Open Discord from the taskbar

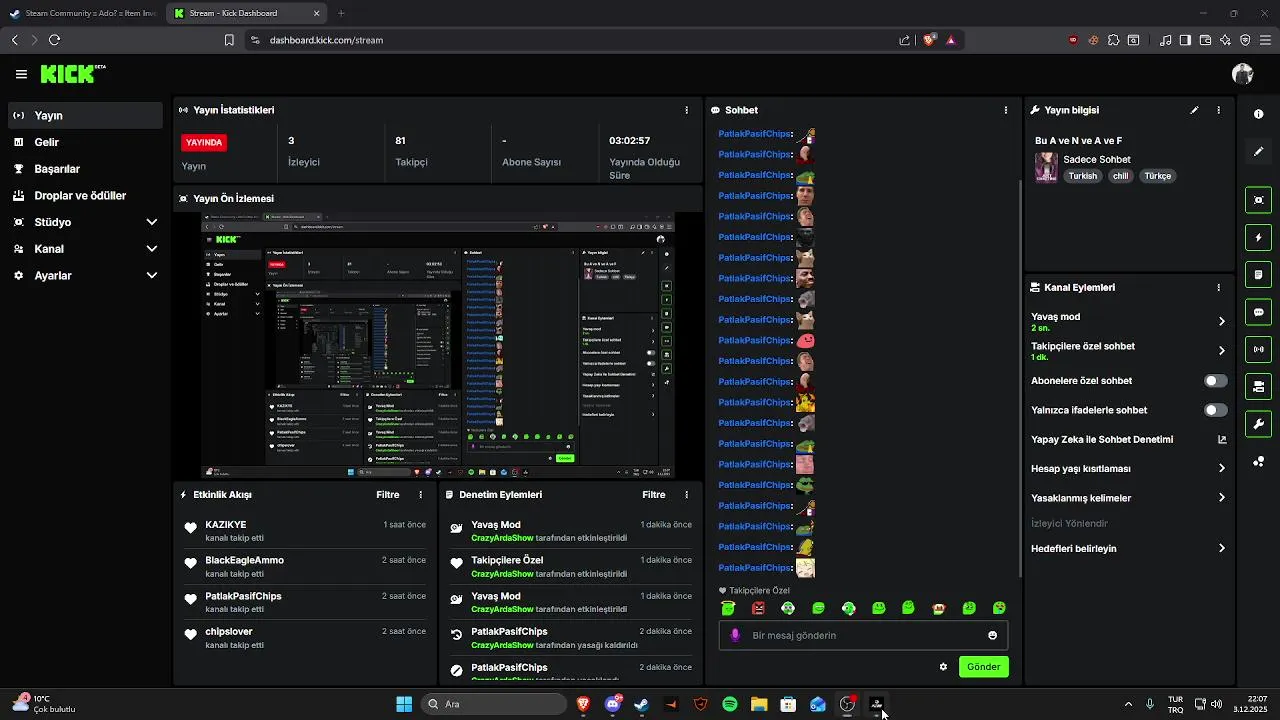(x=613, y=704)
